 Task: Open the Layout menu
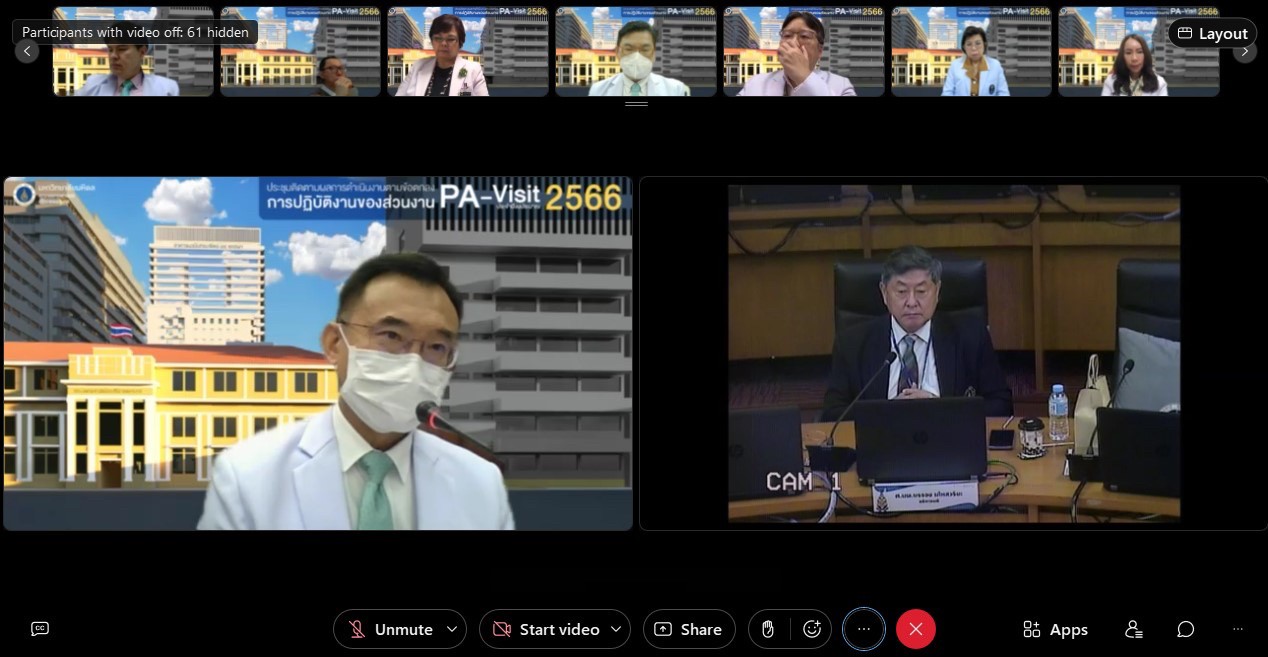1212,33
